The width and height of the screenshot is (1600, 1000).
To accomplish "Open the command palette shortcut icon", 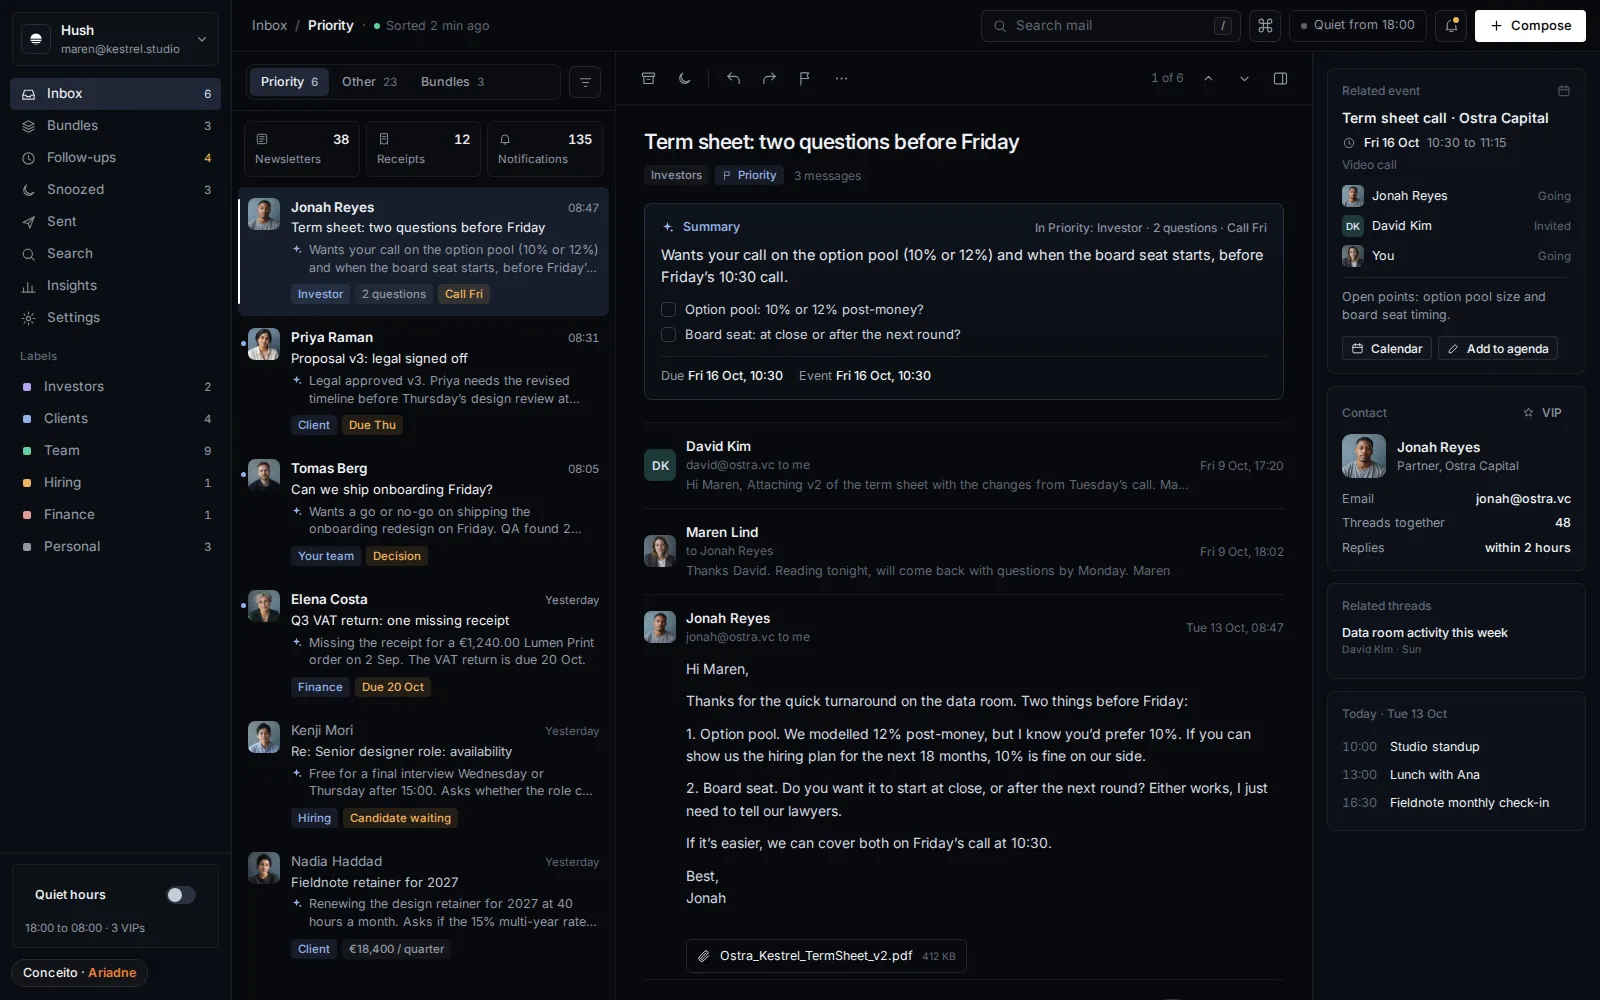I will click(x=1265, y=26).
